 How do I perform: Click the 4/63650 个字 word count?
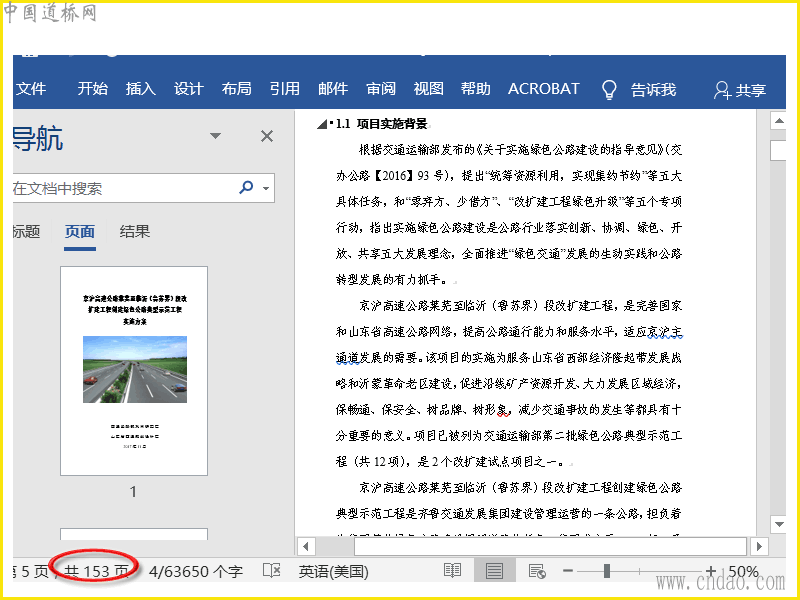tap(196, 571)
